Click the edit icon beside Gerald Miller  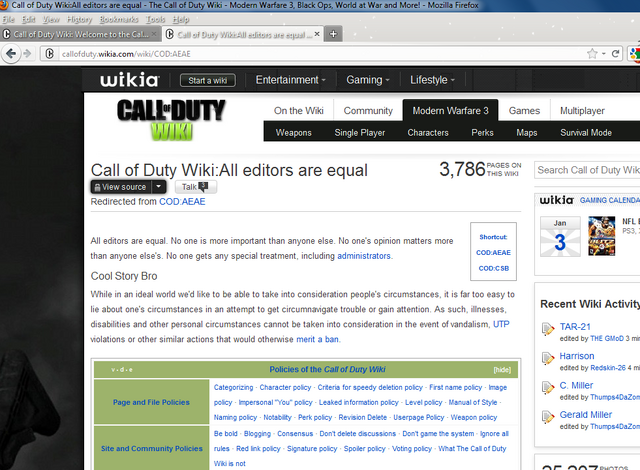pos(547,417)
